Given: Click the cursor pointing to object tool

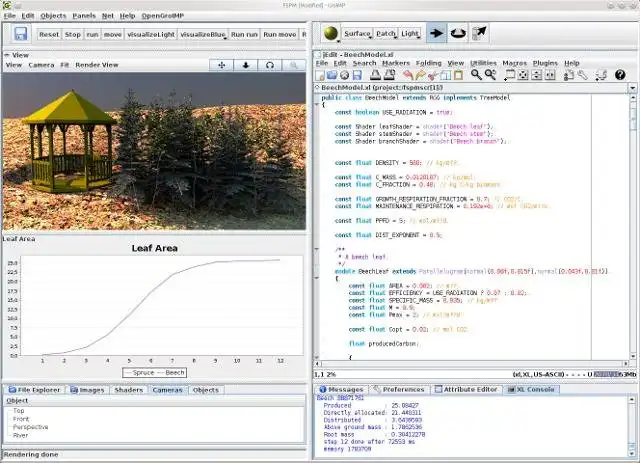Looking at the screenshot, I should (x=479, y=33).
